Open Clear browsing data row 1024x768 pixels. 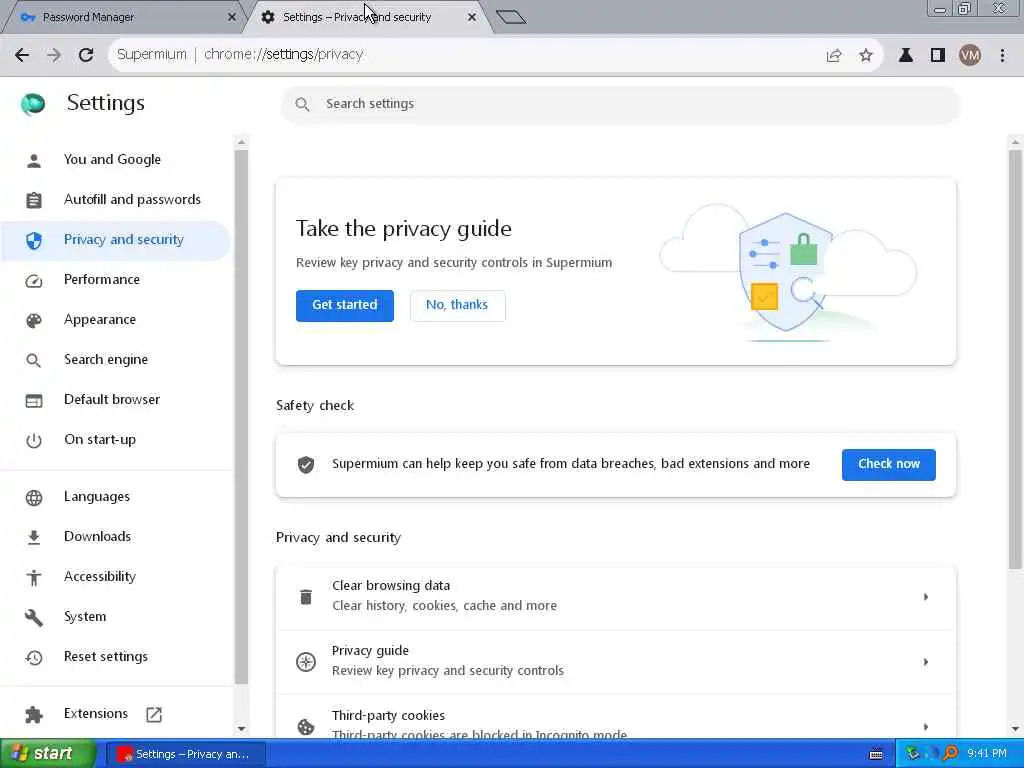pos(616,597)
